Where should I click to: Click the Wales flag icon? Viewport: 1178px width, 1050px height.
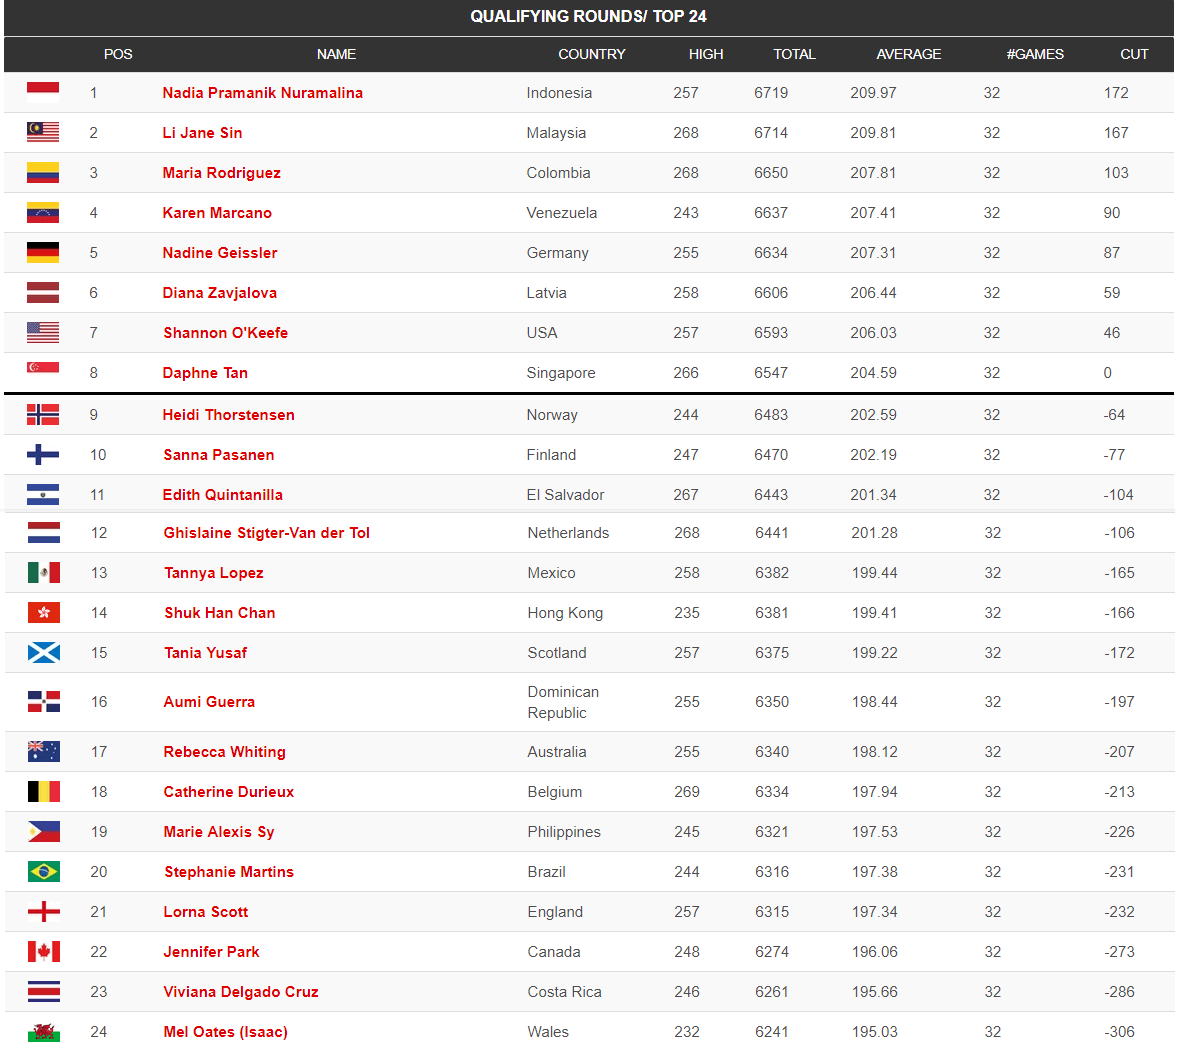point(44,1031)
